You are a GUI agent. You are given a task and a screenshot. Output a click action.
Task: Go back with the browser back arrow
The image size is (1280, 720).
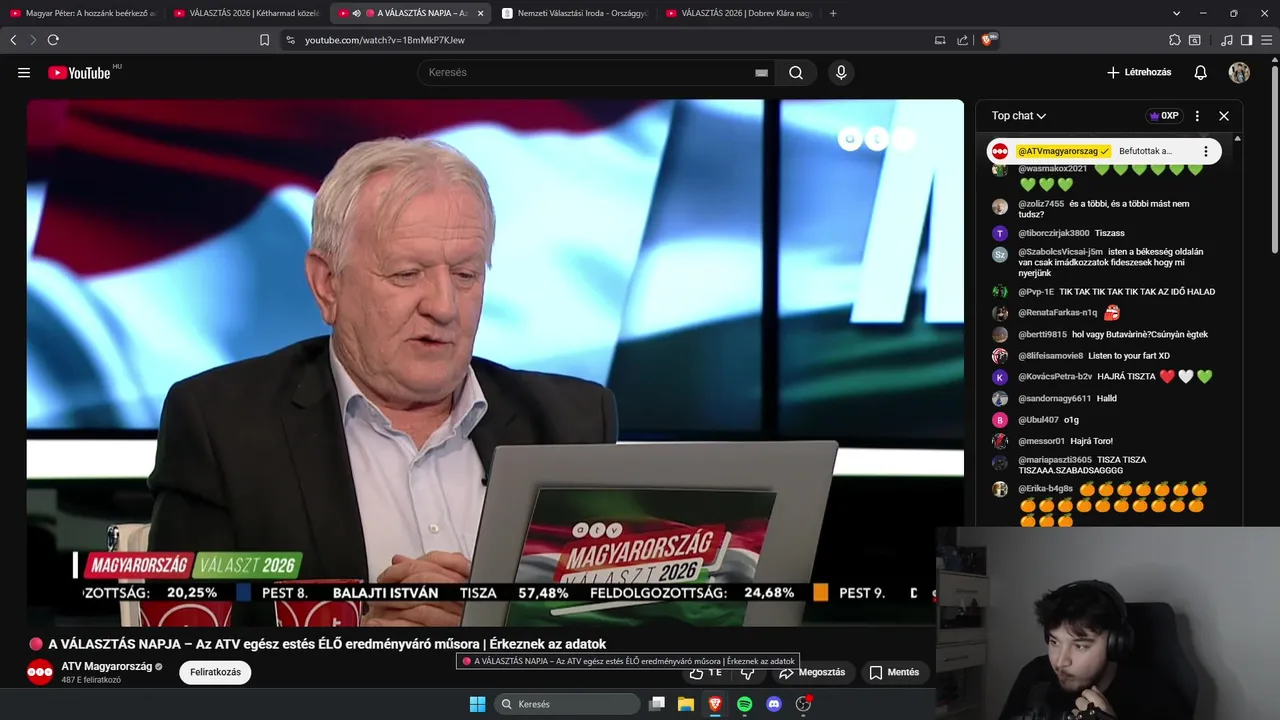[13, 40]
